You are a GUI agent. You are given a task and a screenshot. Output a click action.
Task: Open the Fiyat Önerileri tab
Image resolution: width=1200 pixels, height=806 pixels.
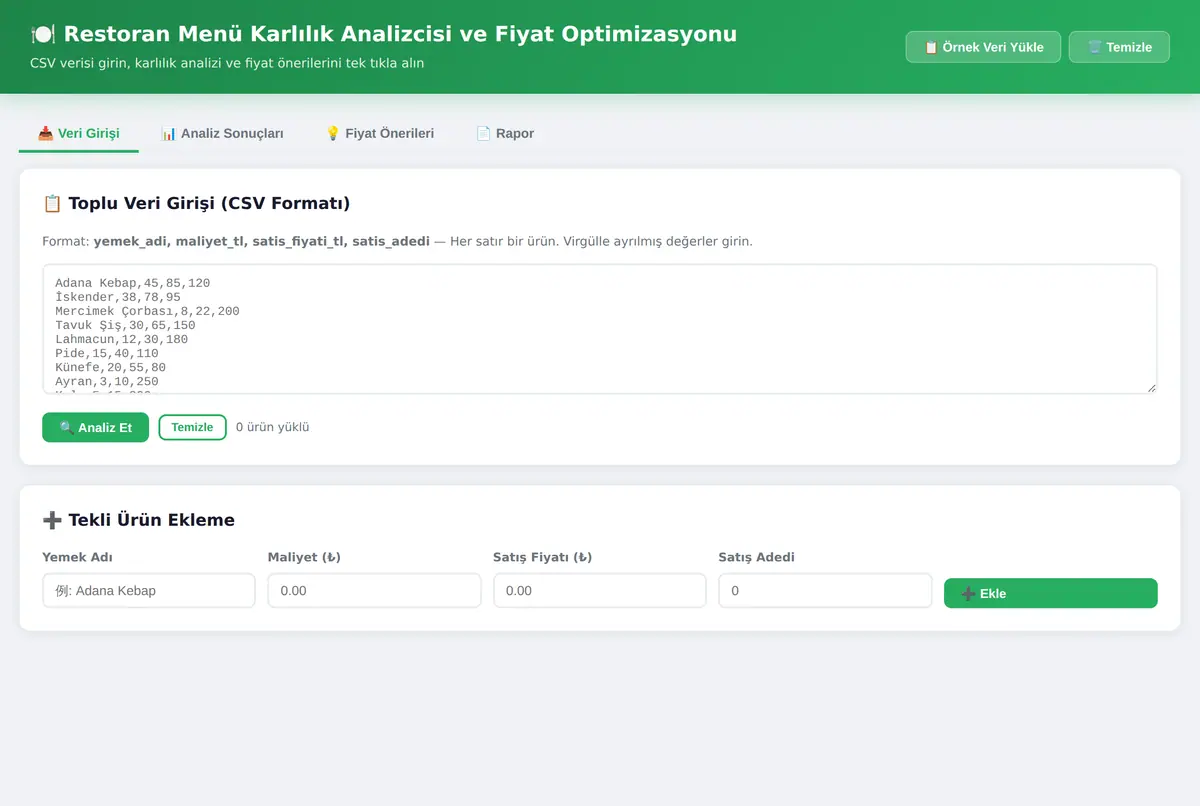[x=380, y=133]
